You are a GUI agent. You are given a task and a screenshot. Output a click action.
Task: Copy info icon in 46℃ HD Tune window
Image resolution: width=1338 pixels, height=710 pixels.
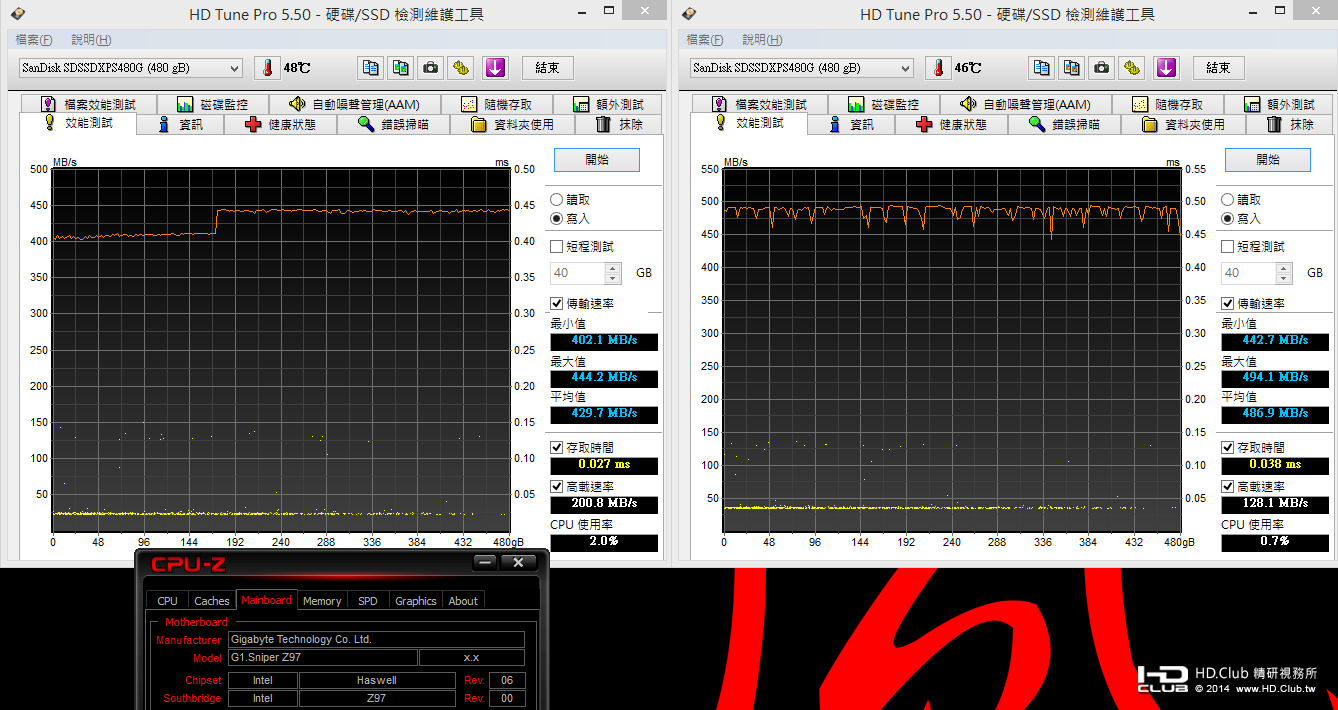(1042, 68)
